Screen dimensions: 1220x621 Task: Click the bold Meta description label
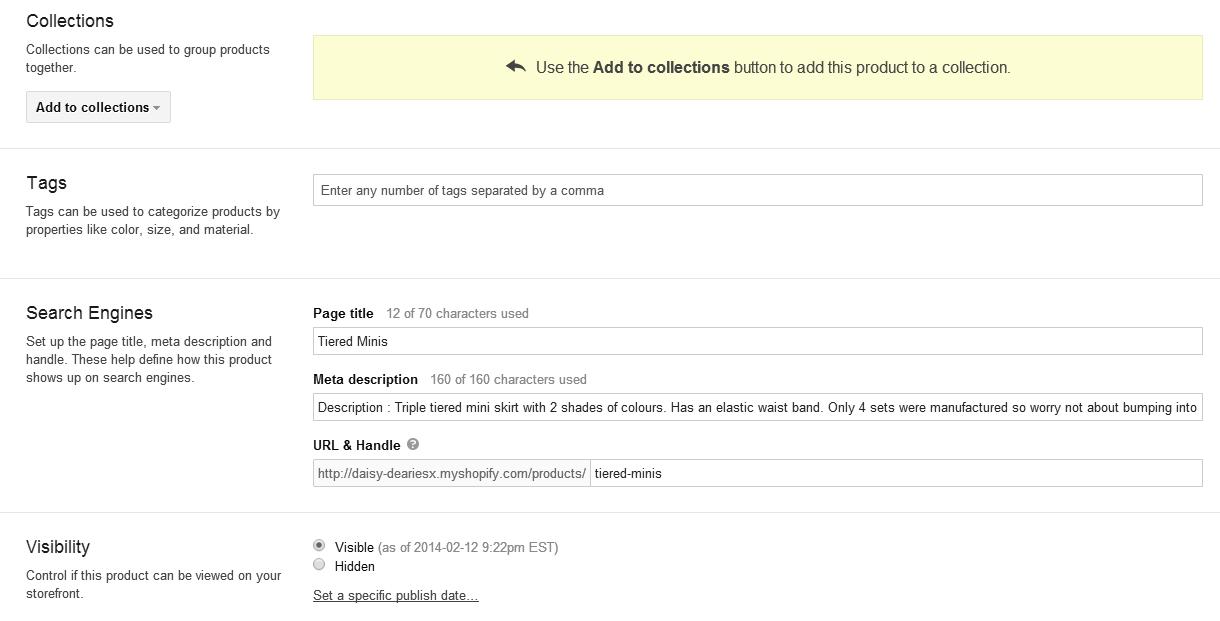click(x=365, y=379)
